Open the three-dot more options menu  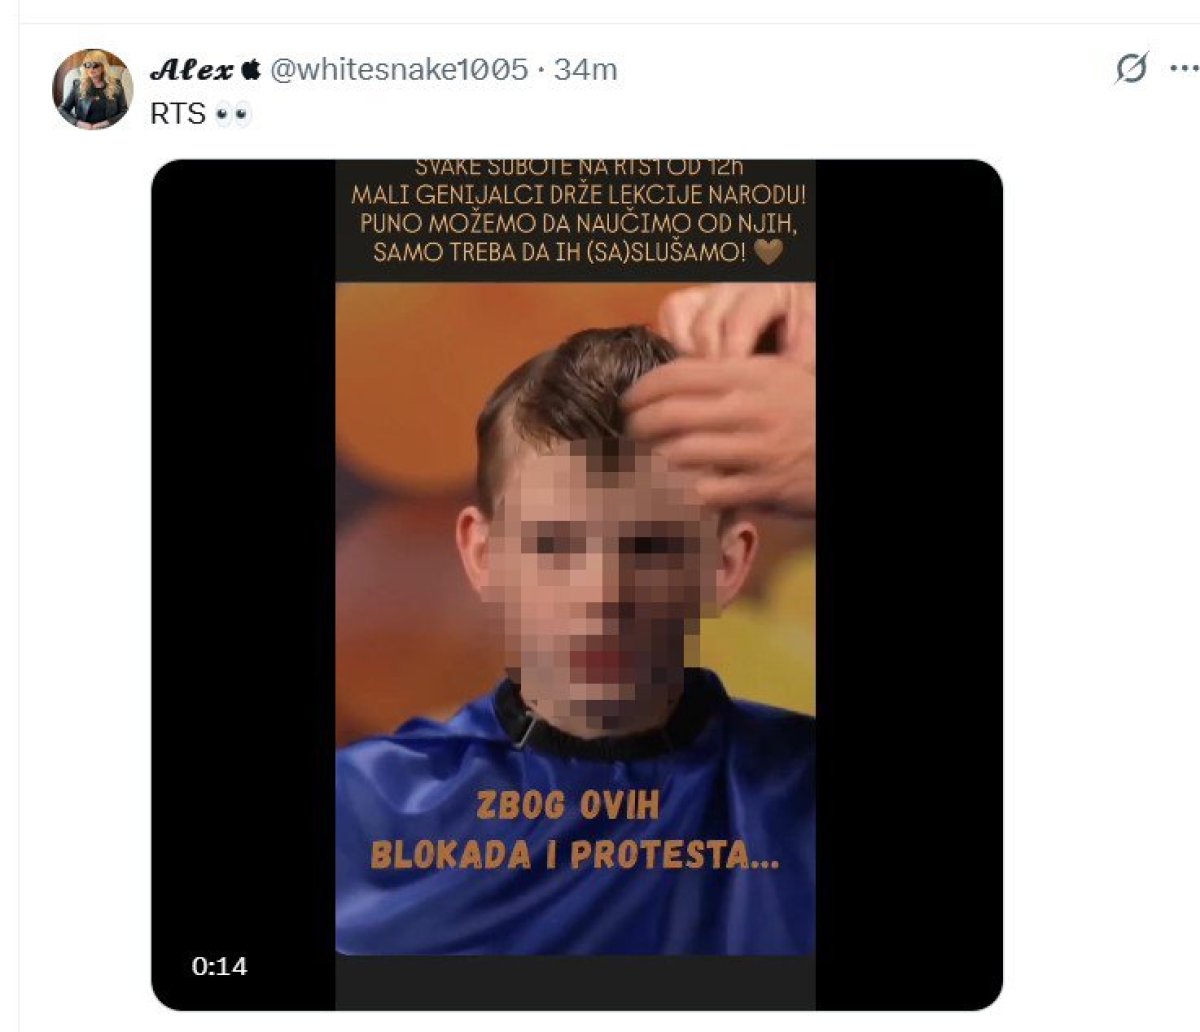pos(1184,68)
